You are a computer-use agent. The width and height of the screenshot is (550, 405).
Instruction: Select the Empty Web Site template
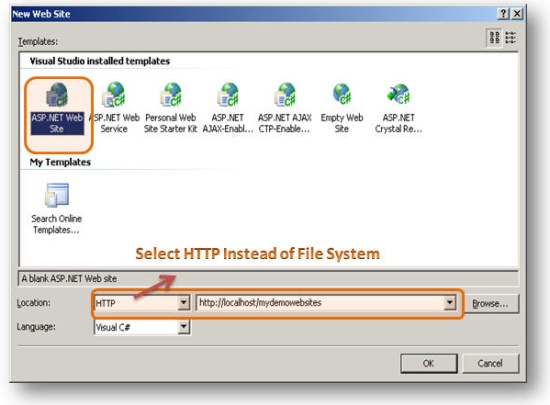pos(342,108)
